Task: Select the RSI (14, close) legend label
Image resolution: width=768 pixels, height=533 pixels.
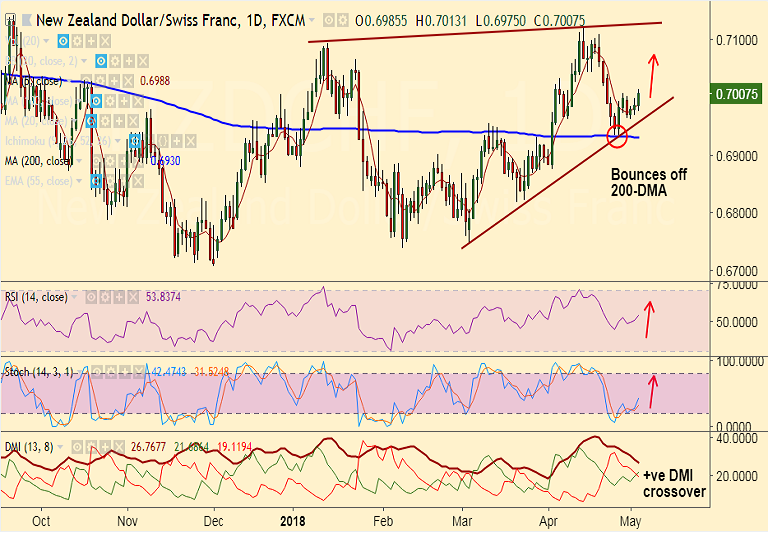Action: click(36, 297)
